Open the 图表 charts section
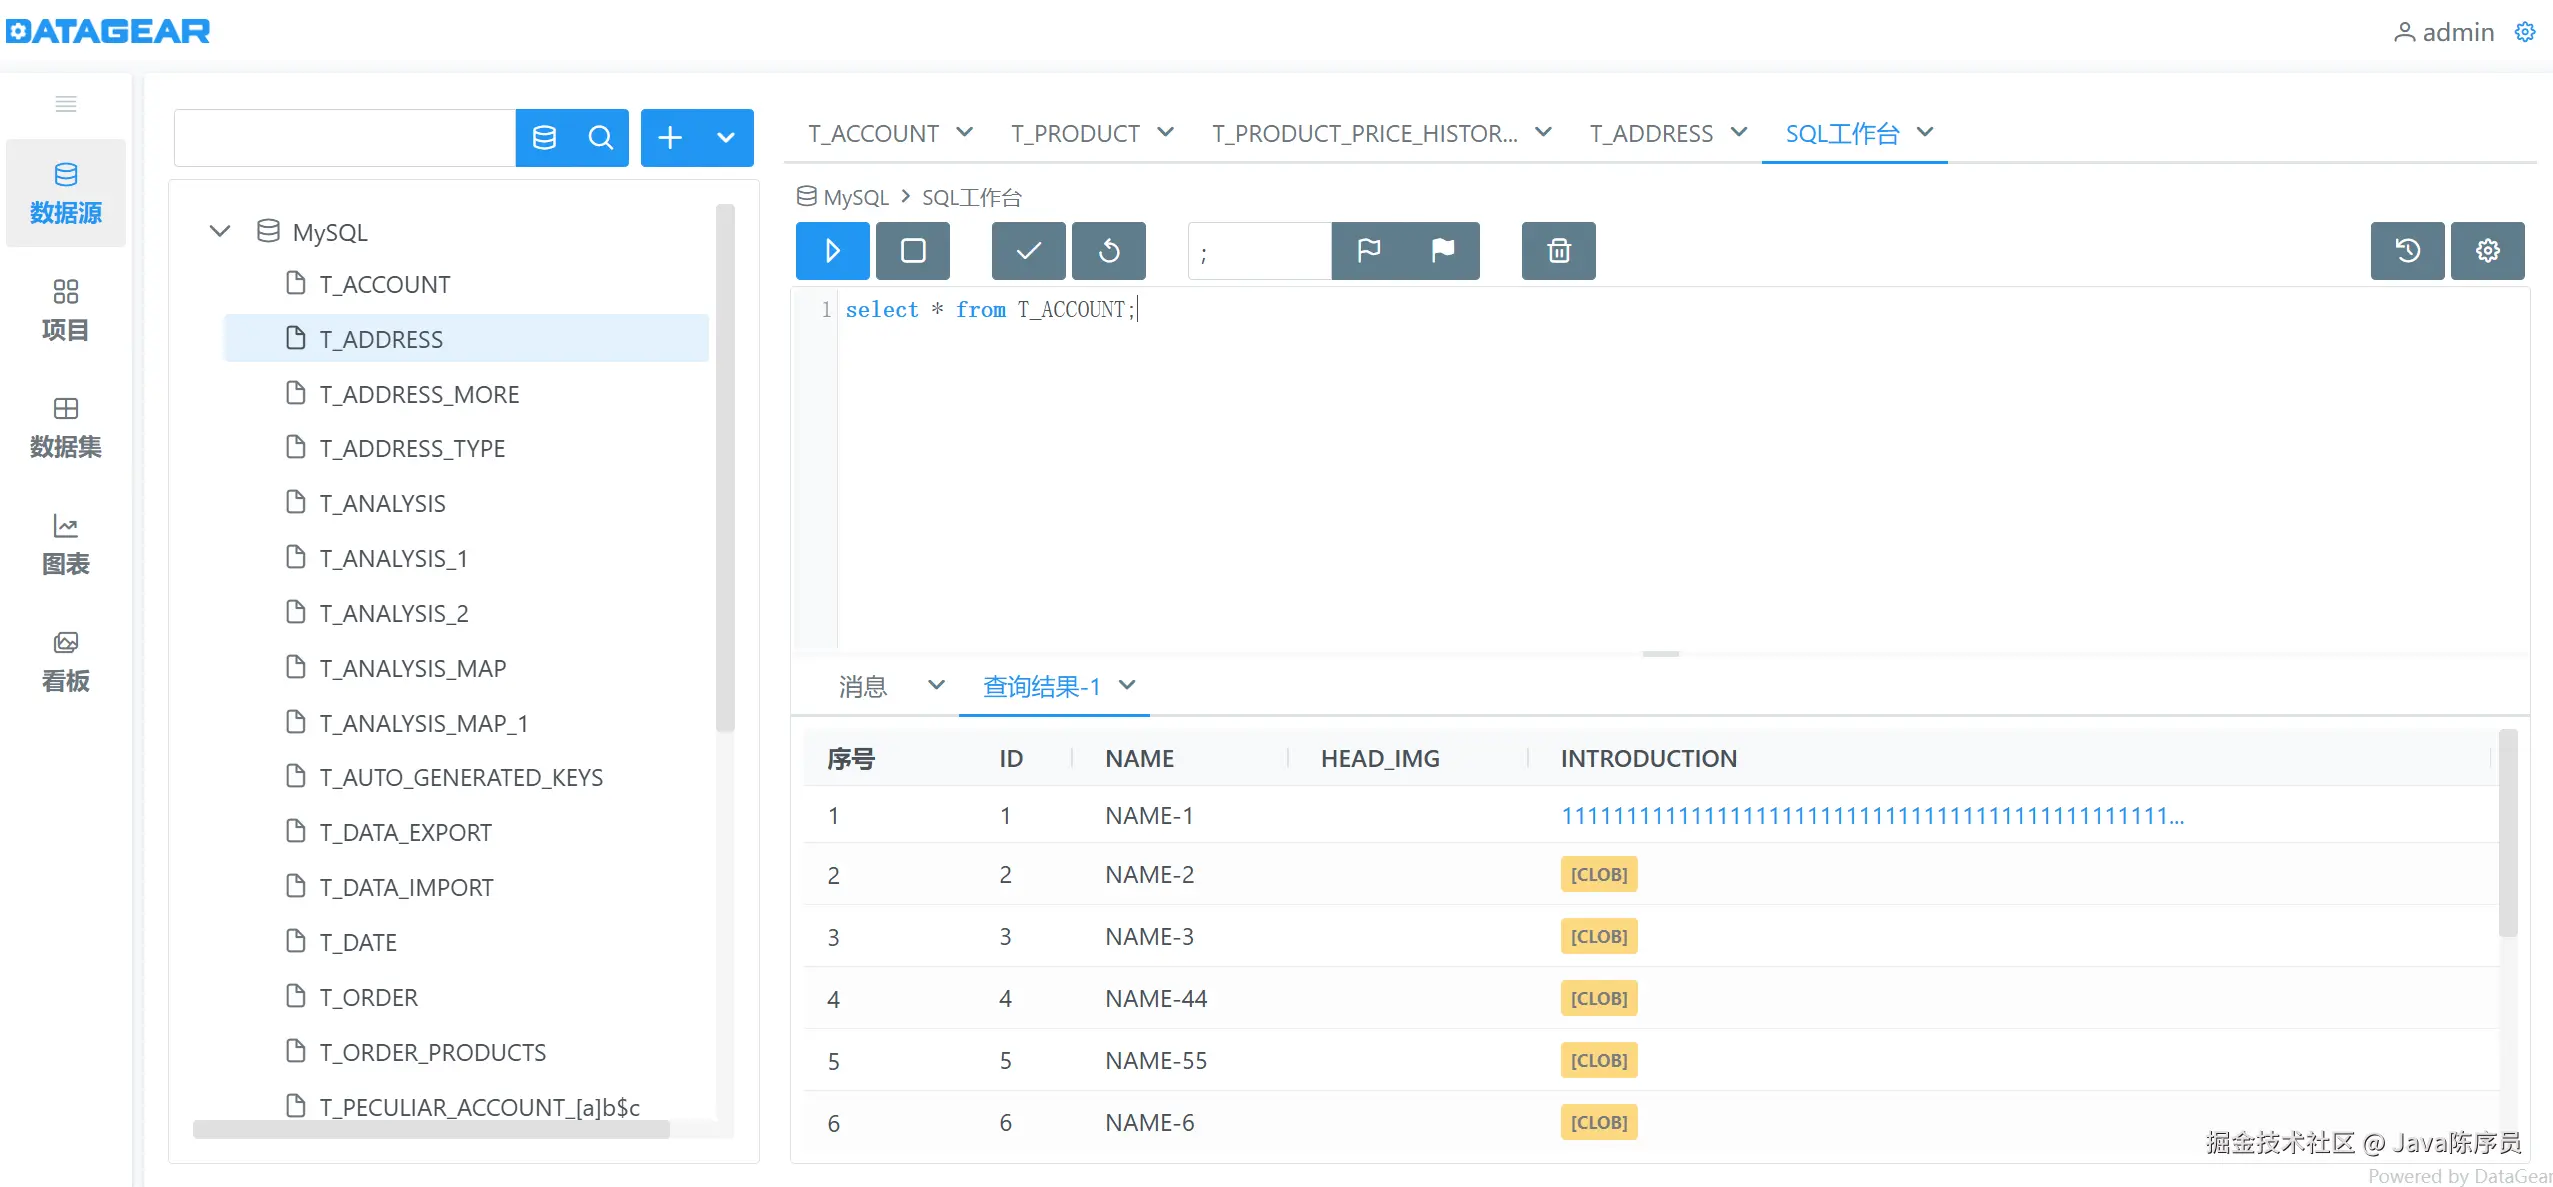The image size is (2553, 1187). [66, 544]
